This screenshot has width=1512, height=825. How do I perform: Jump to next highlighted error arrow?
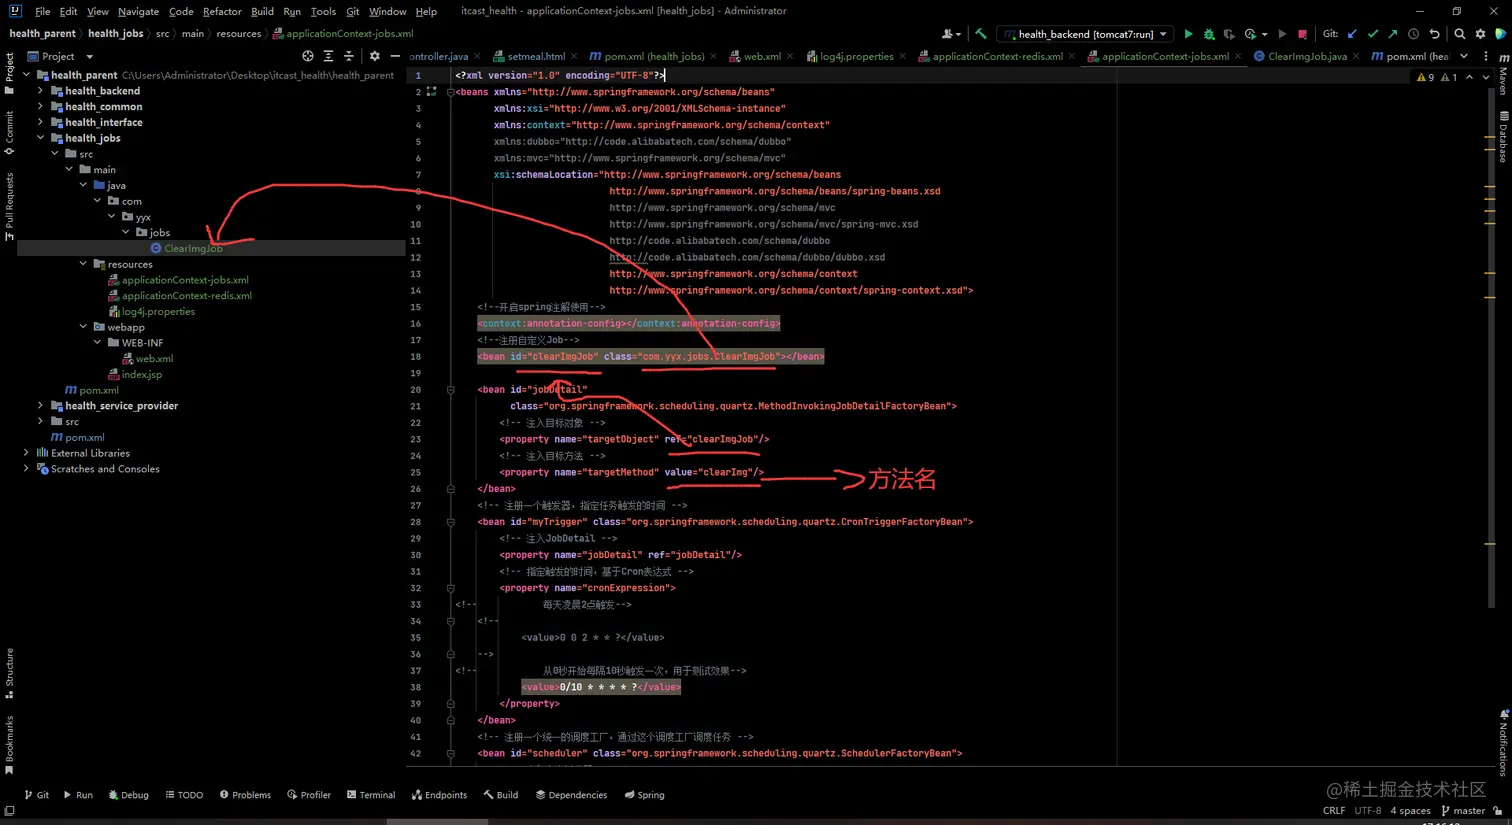(x=1486, y=77)
